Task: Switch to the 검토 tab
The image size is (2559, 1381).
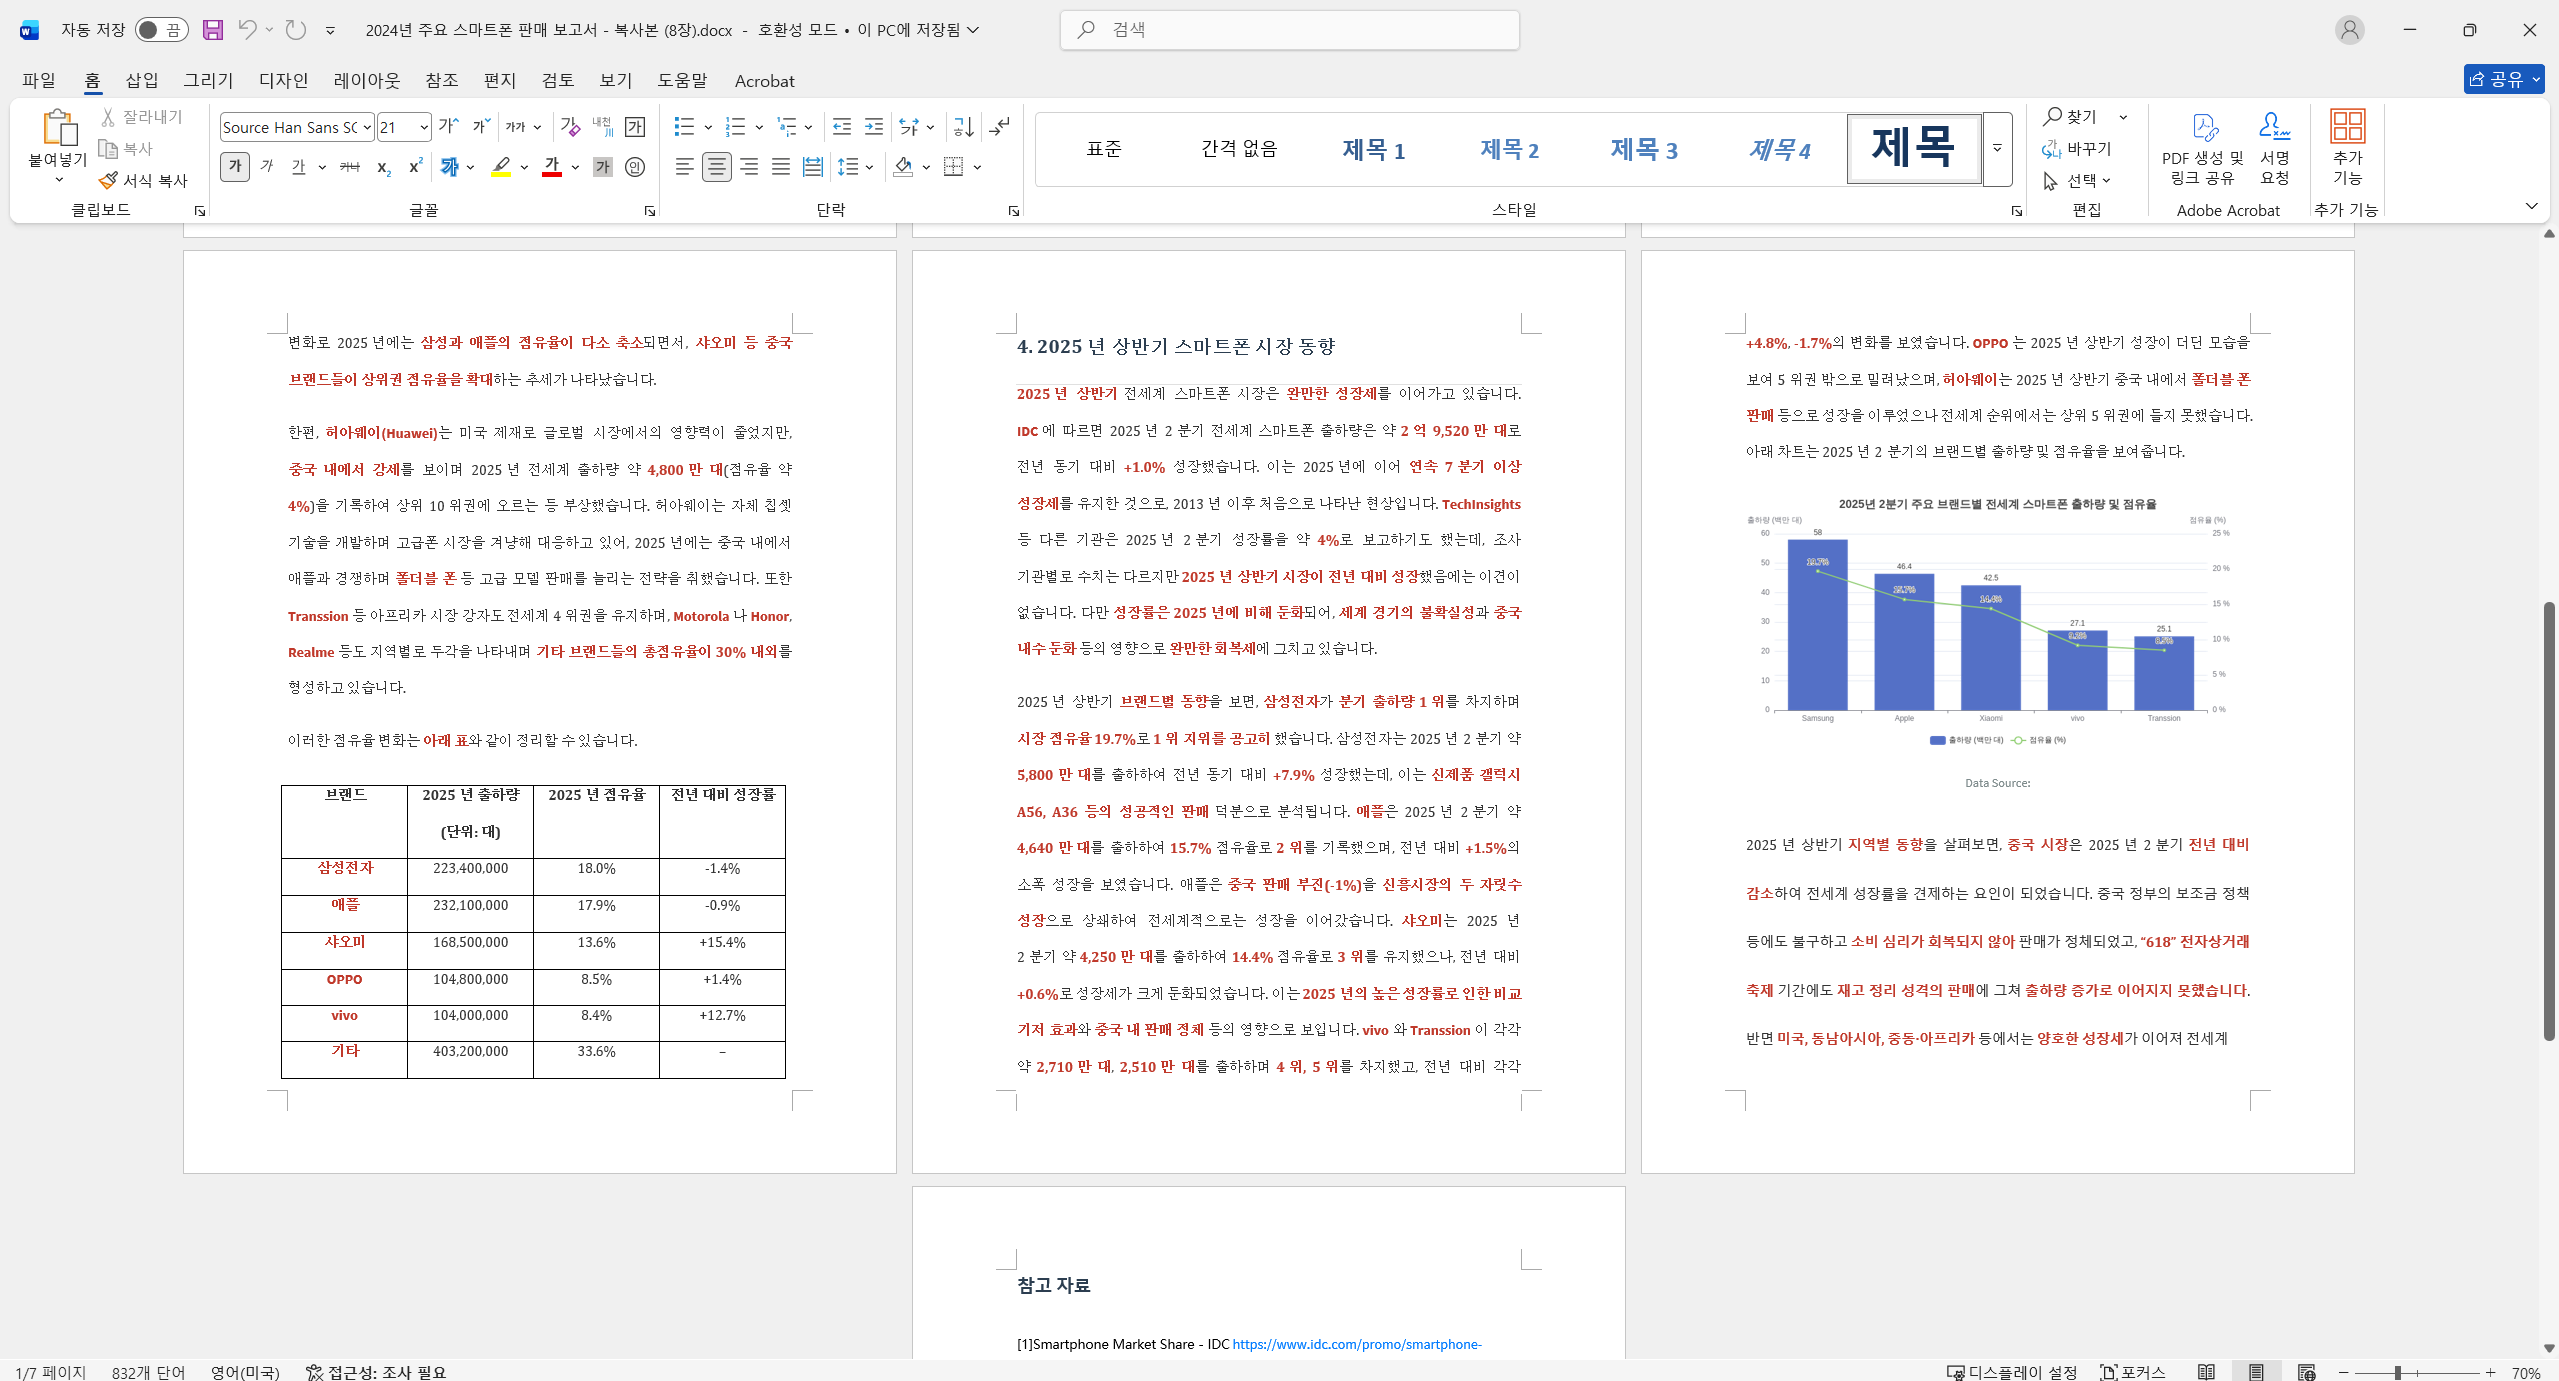Action: [x=557, y=80]
